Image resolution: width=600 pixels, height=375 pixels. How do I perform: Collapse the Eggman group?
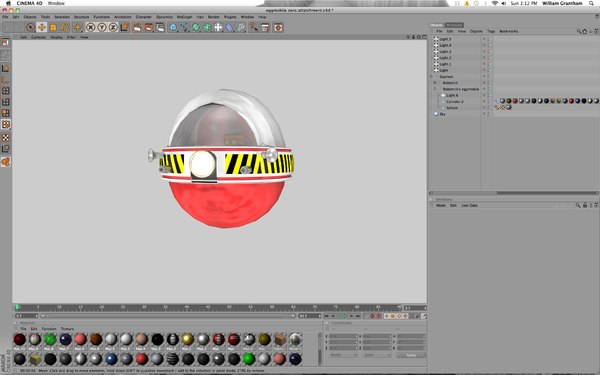pyautogui.click(x=432, y=77)
